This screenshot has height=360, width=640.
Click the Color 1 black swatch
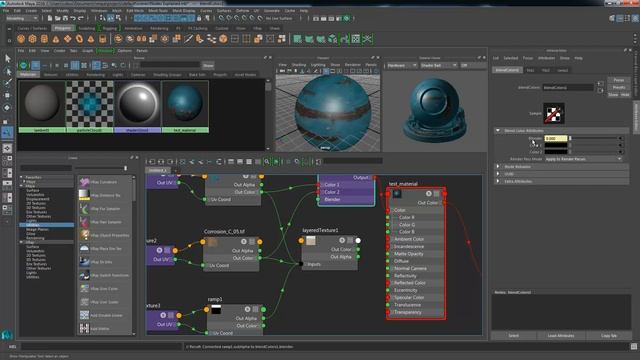(x=556, y=145)
